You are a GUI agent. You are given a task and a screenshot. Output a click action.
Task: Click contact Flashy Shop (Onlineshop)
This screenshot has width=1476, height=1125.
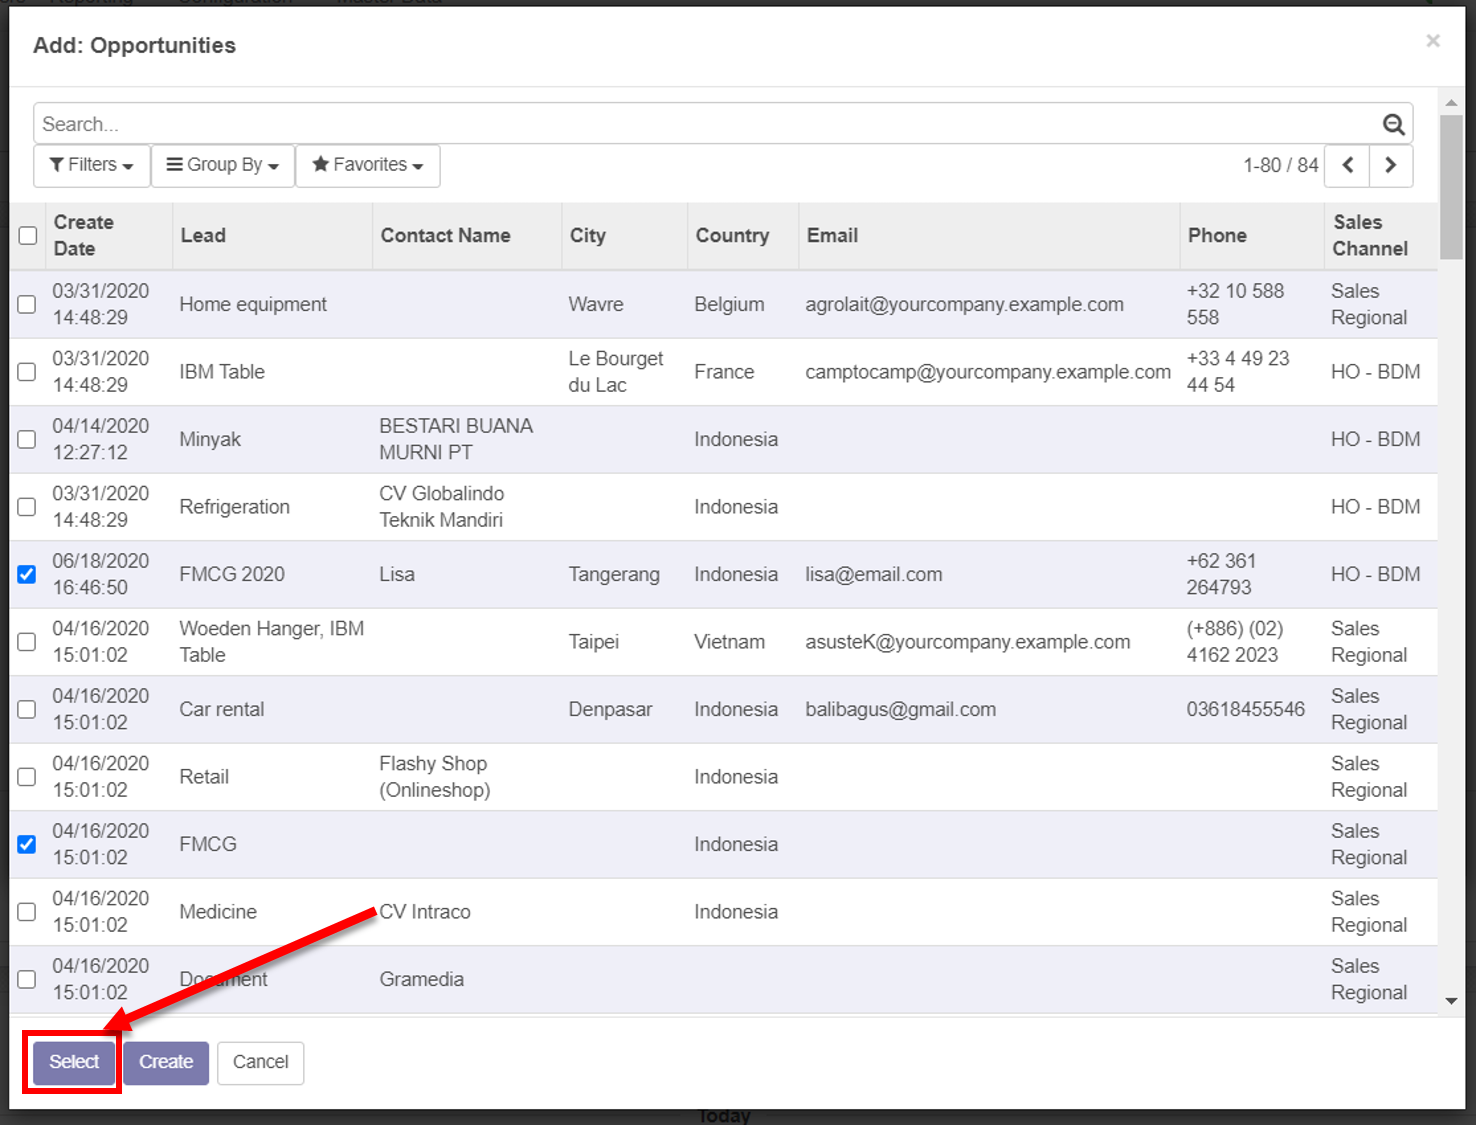point(435,777)
